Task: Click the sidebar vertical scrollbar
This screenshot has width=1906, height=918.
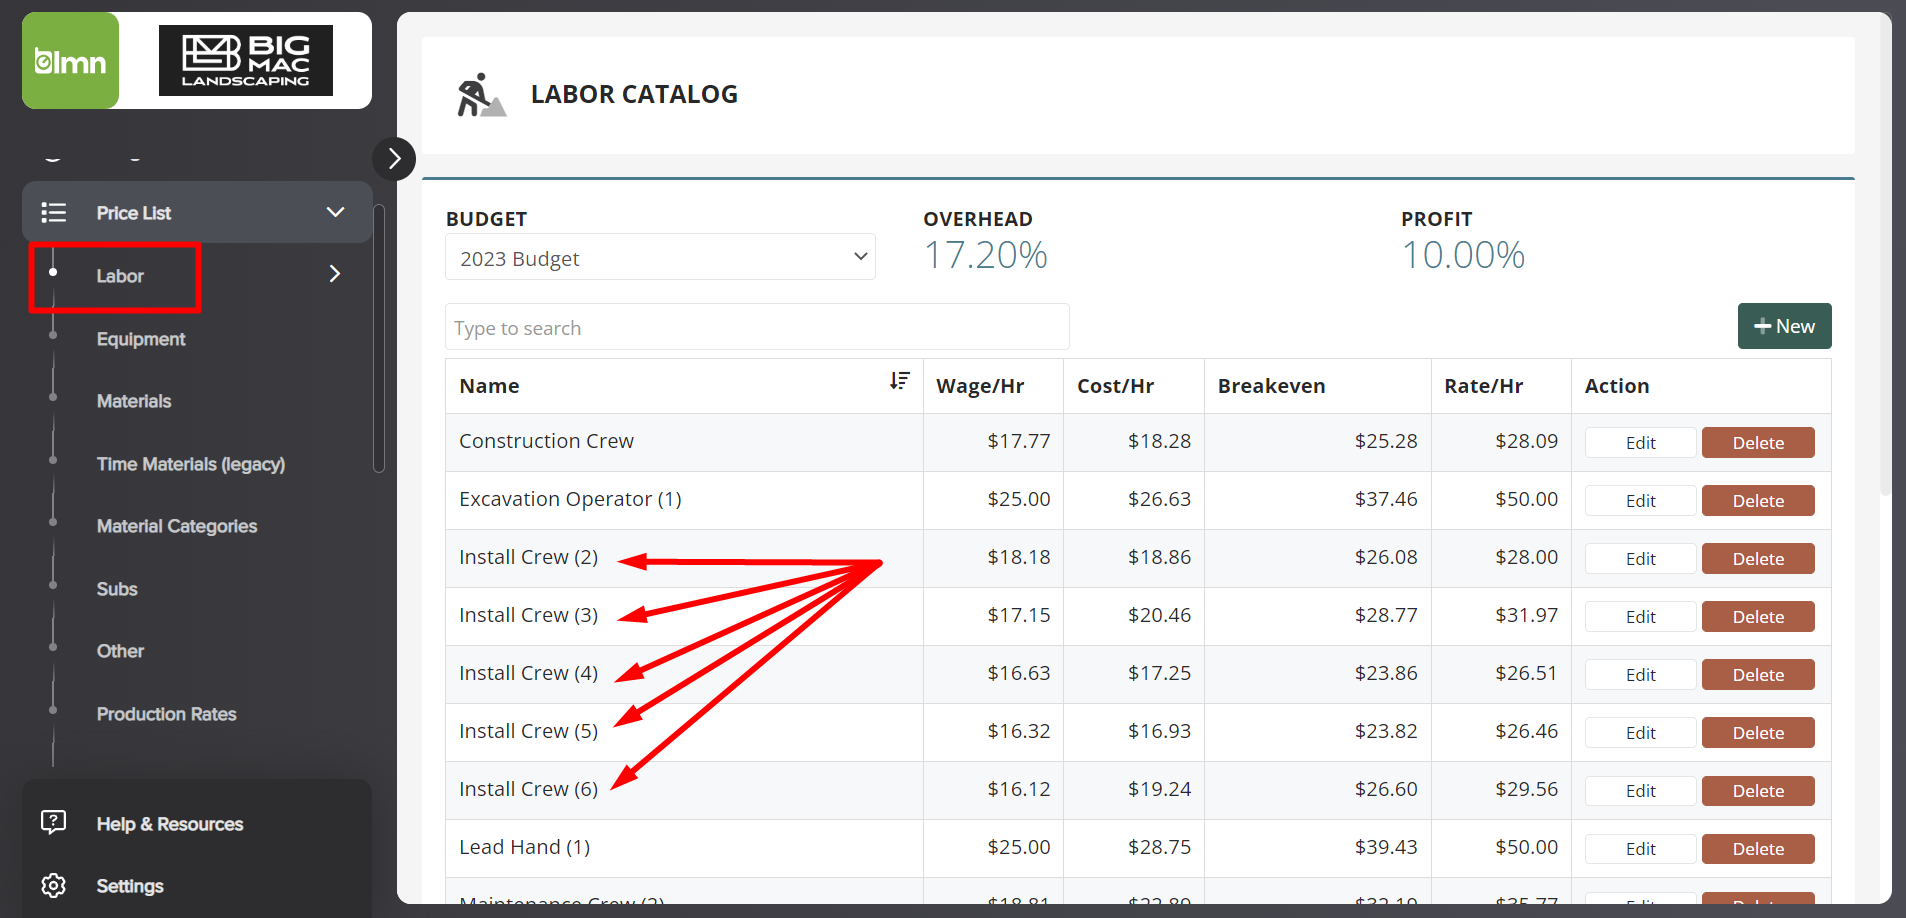Action: tap(378, 338)
